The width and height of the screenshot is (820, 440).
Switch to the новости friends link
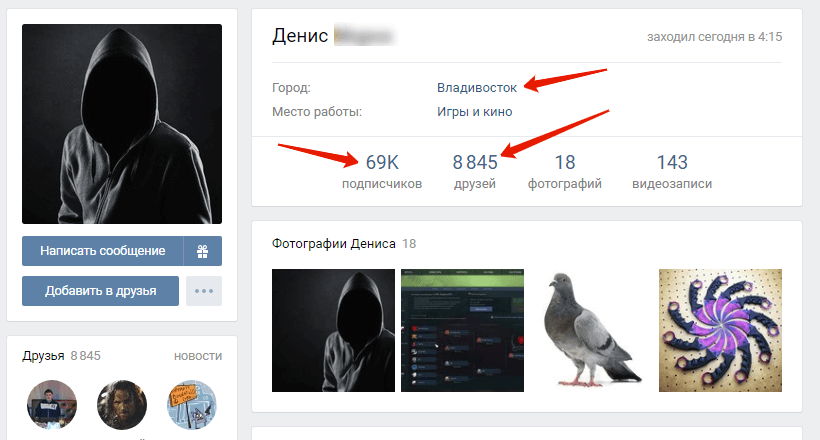[198, 356]
